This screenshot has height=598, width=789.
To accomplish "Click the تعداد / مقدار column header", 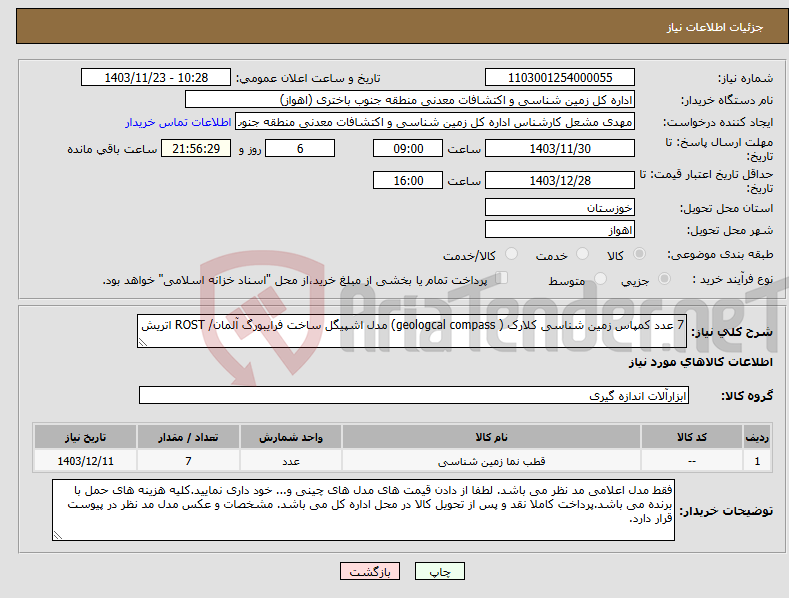I will (188, 437).
